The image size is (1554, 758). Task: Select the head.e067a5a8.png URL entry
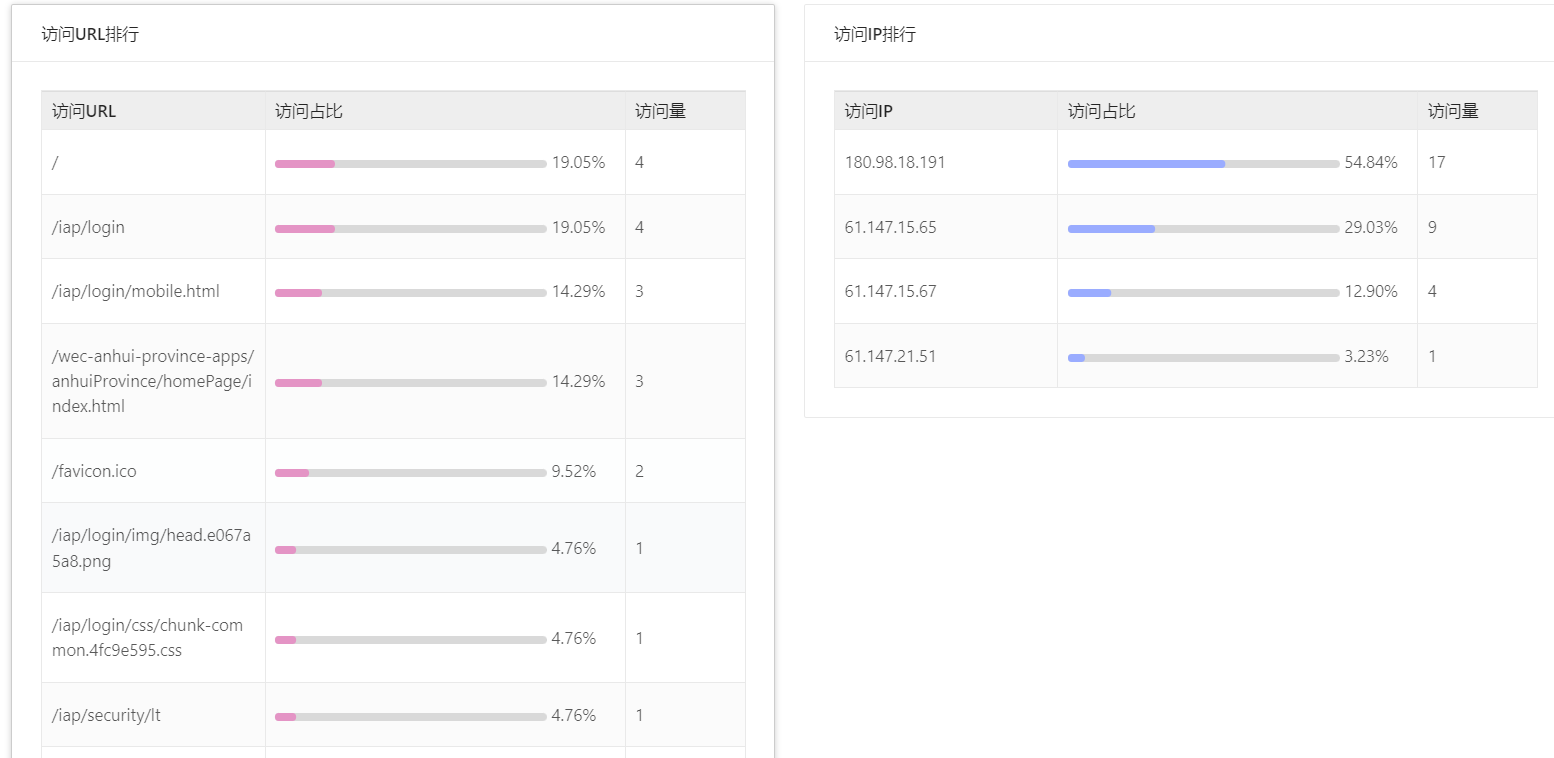coord(152,548)
